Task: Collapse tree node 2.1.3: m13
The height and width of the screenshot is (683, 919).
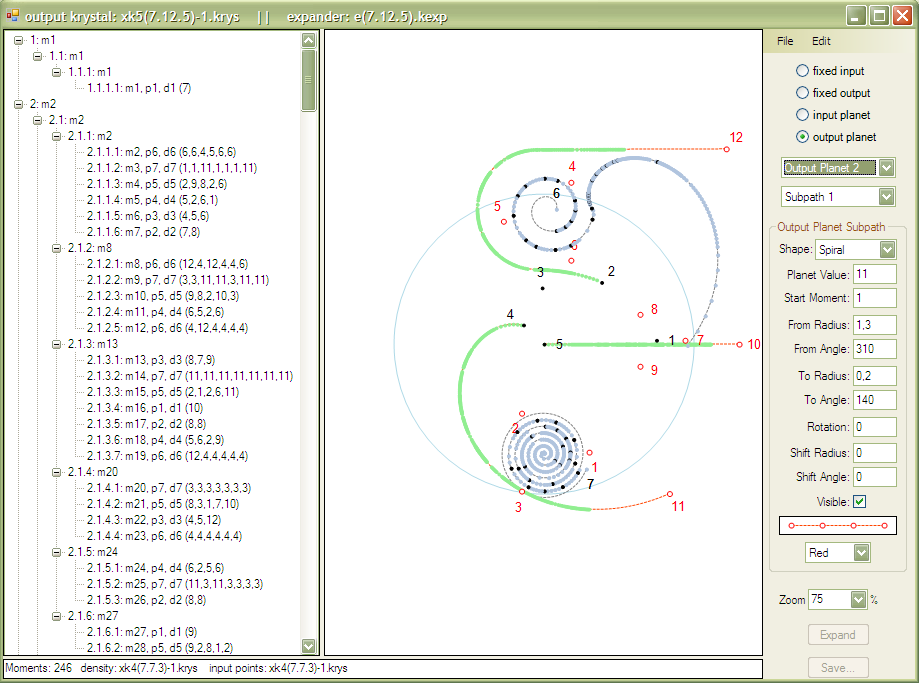Action: click(57, 344)
